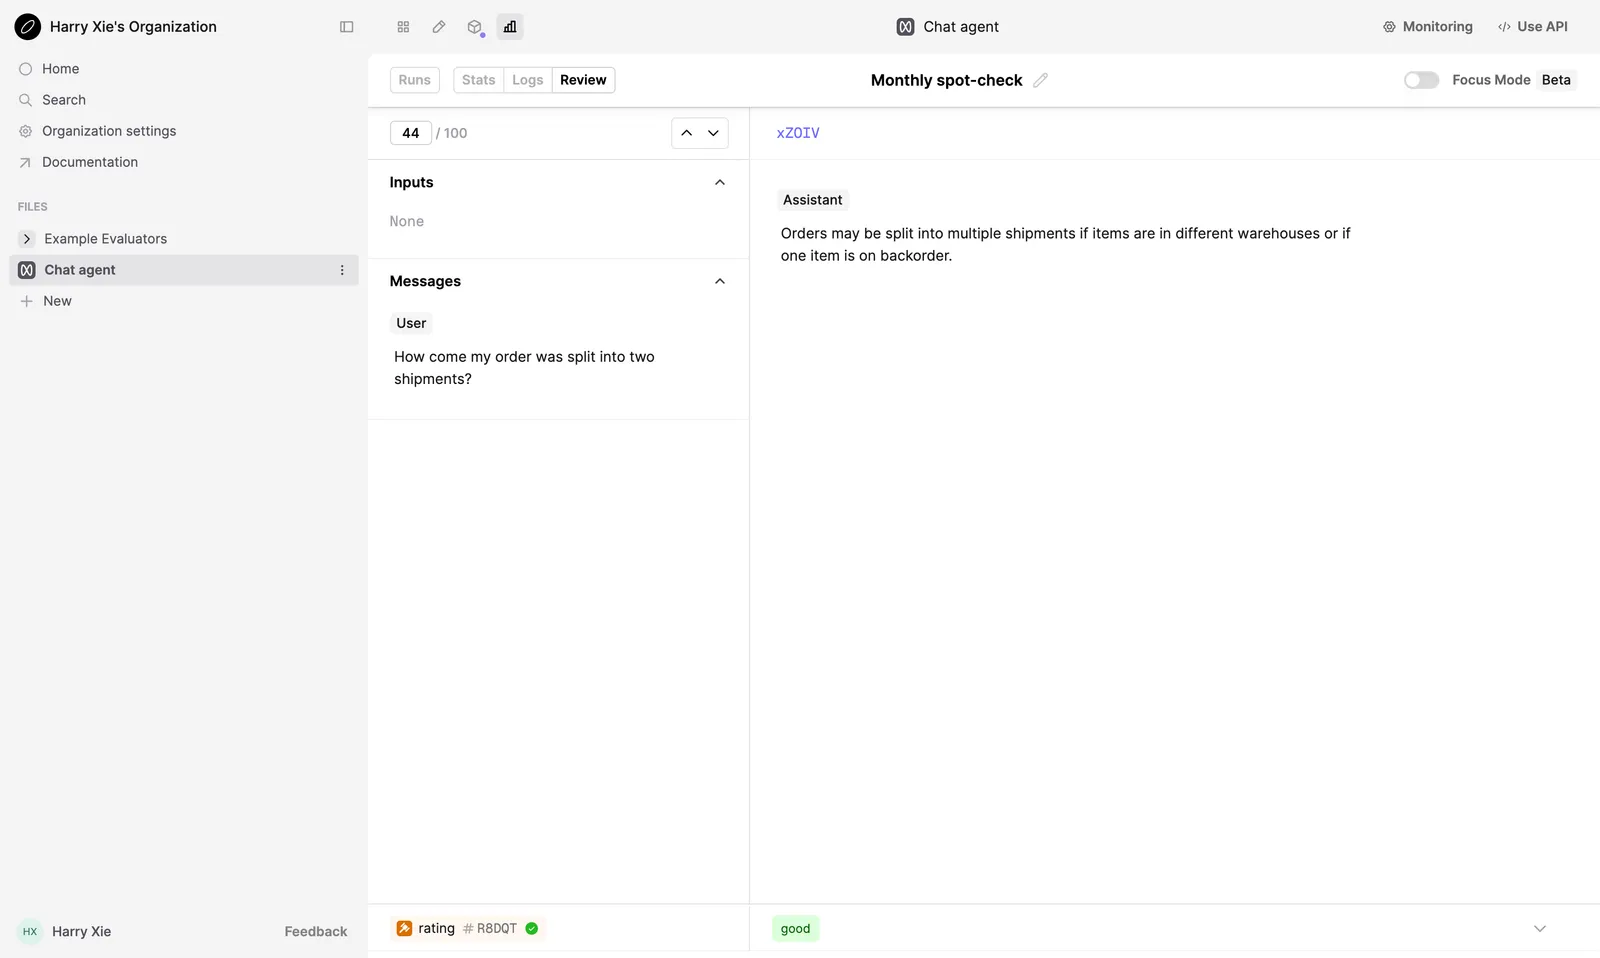Screen dimensions: 1600x958
Task: Switch to the Stats tab
Action: coord(478,80)
